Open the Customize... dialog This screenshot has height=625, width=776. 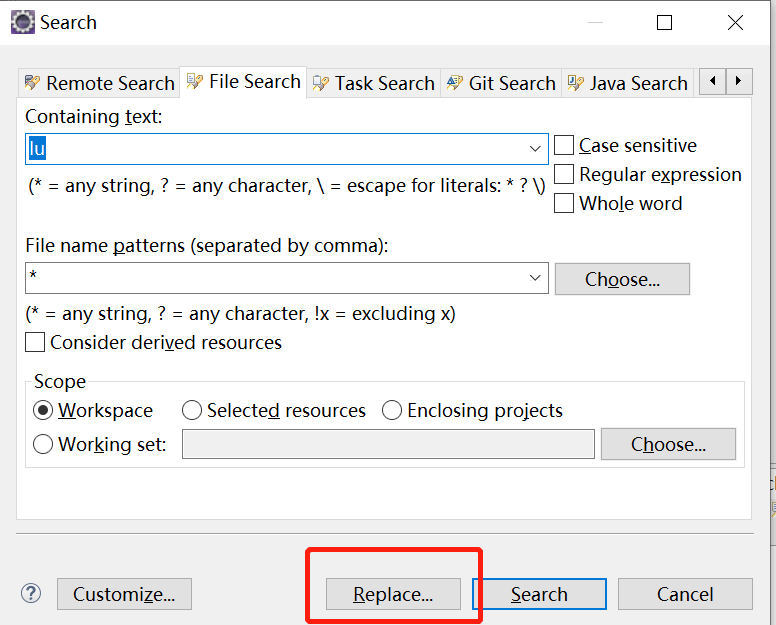point(124,594)
